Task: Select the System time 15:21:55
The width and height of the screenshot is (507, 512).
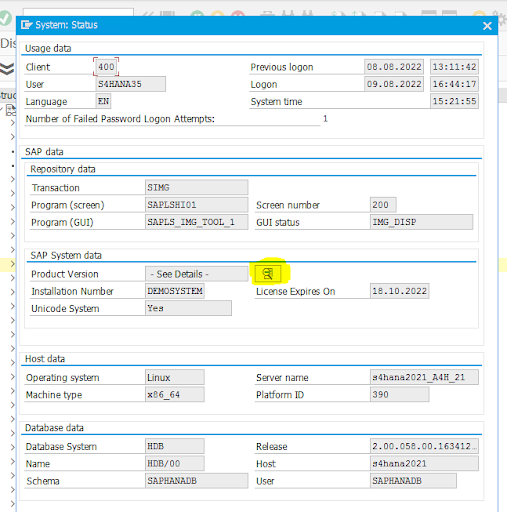Action: point(454,101)
